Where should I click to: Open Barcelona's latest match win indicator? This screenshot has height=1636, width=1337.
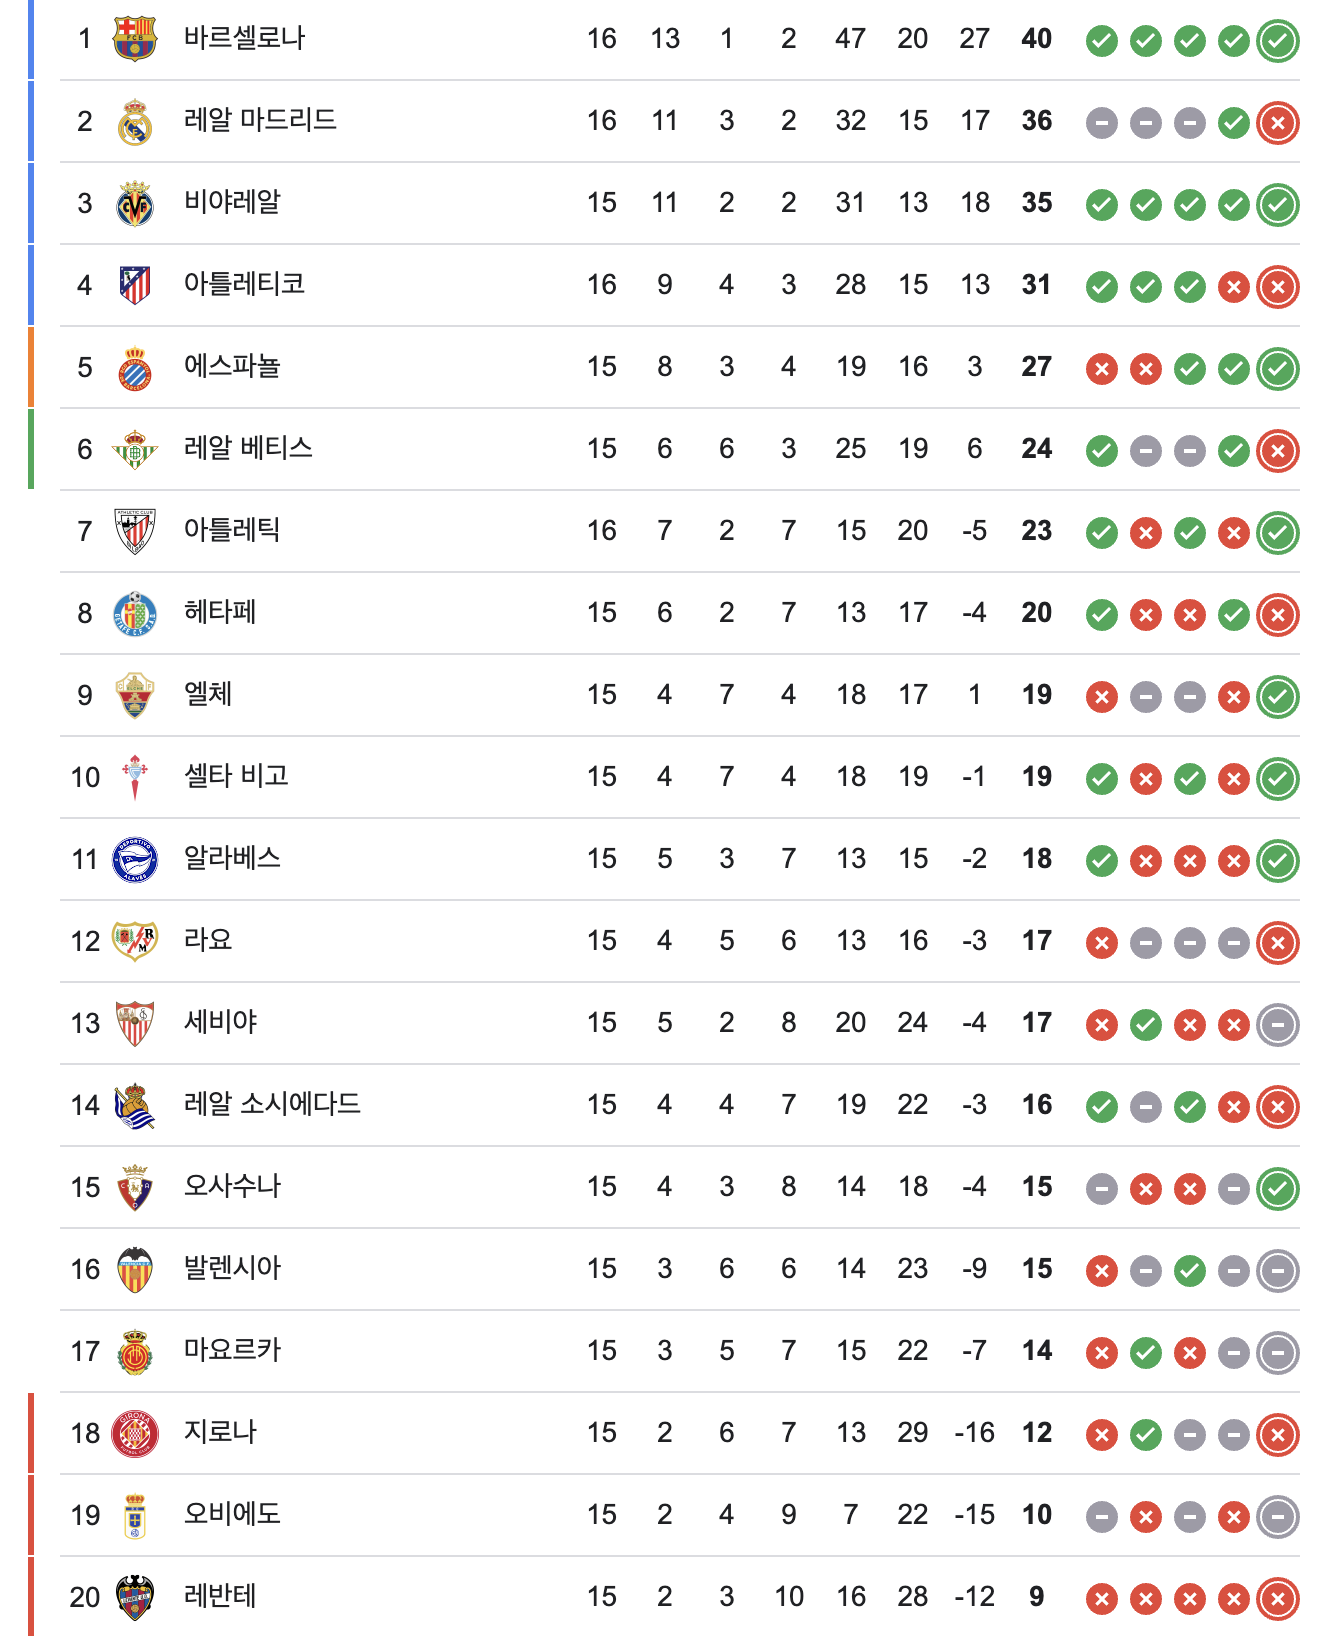coord(1277,41)
